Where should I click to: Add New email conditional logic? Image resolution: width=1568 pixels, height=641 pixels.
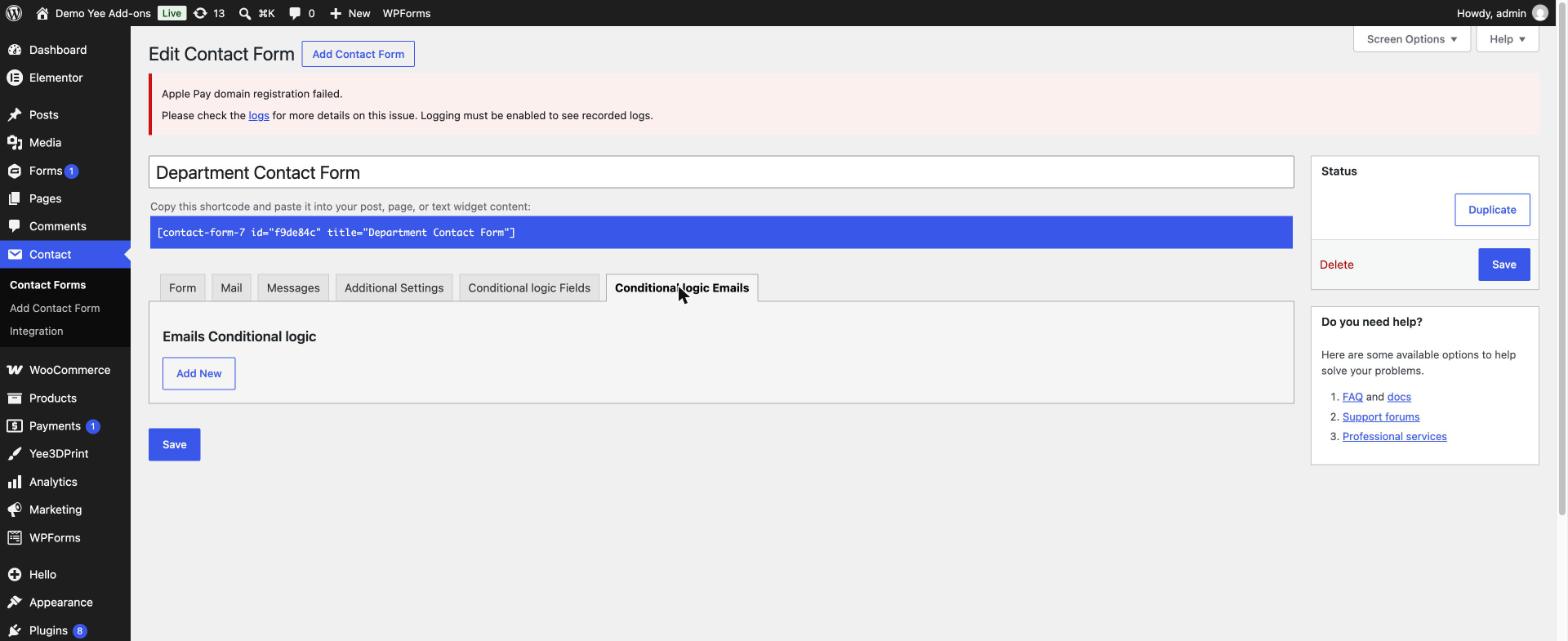point(199,374)
